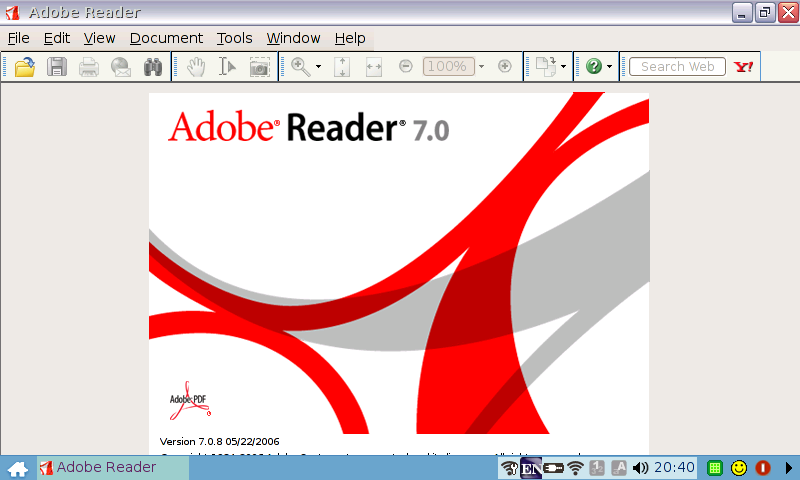
Task: Click the Adobe PDF logo on splash
Action: tap(190, 401)
